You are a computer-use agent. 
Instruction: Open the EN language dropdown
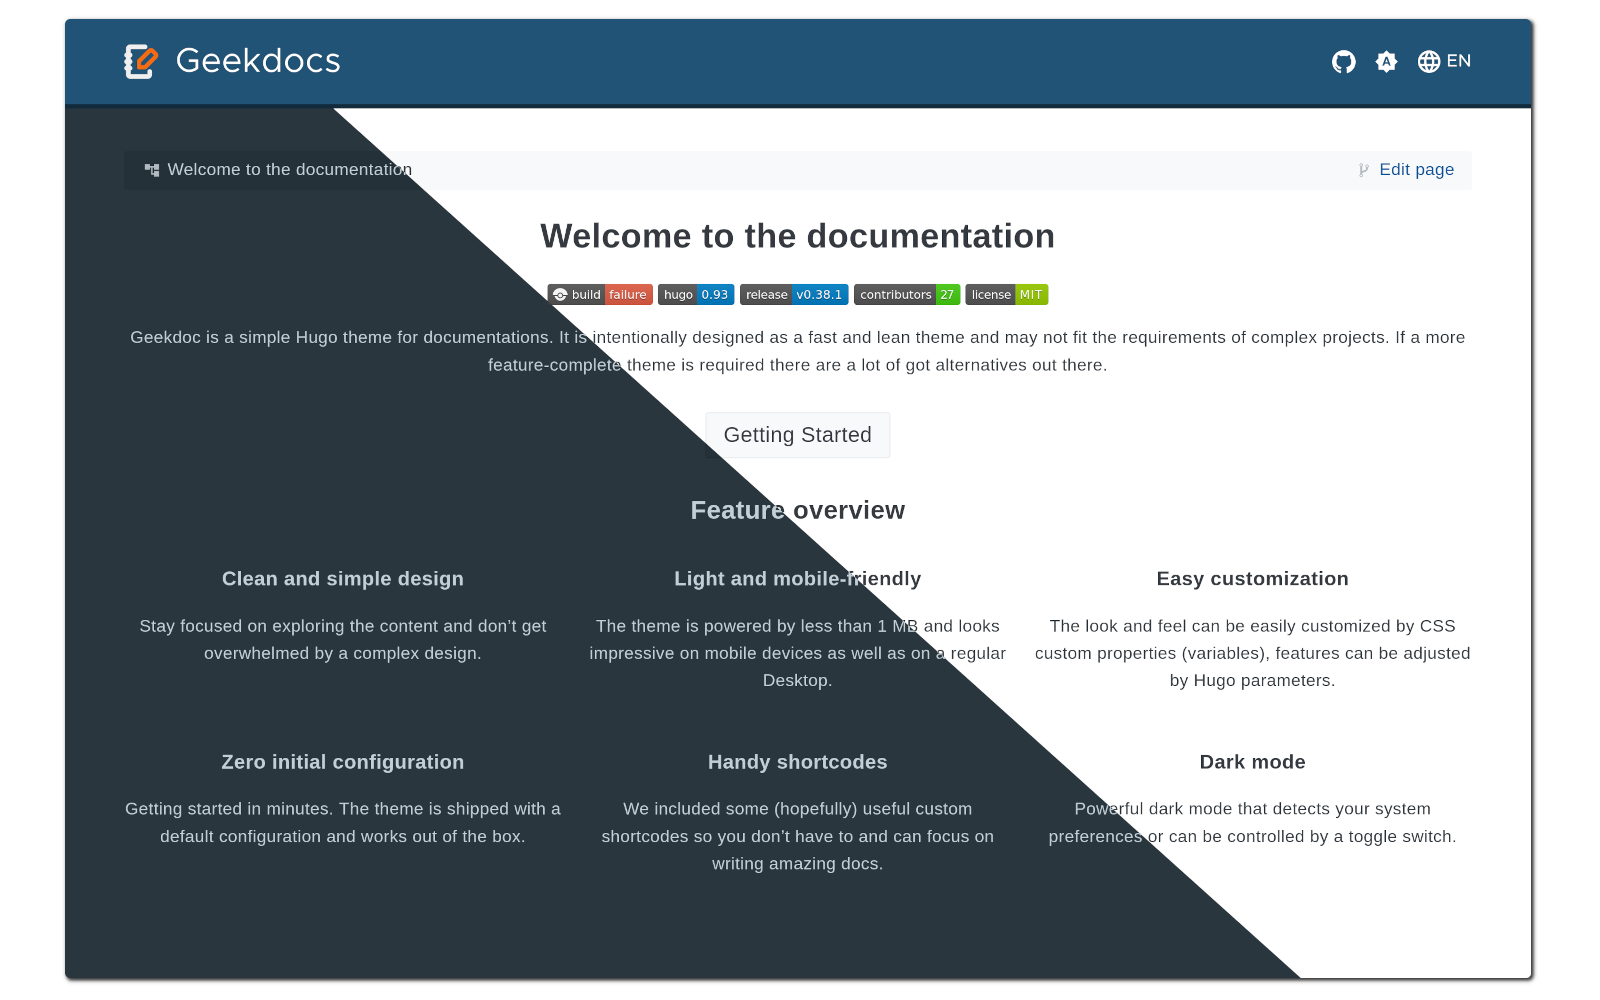coord(1458,61)
